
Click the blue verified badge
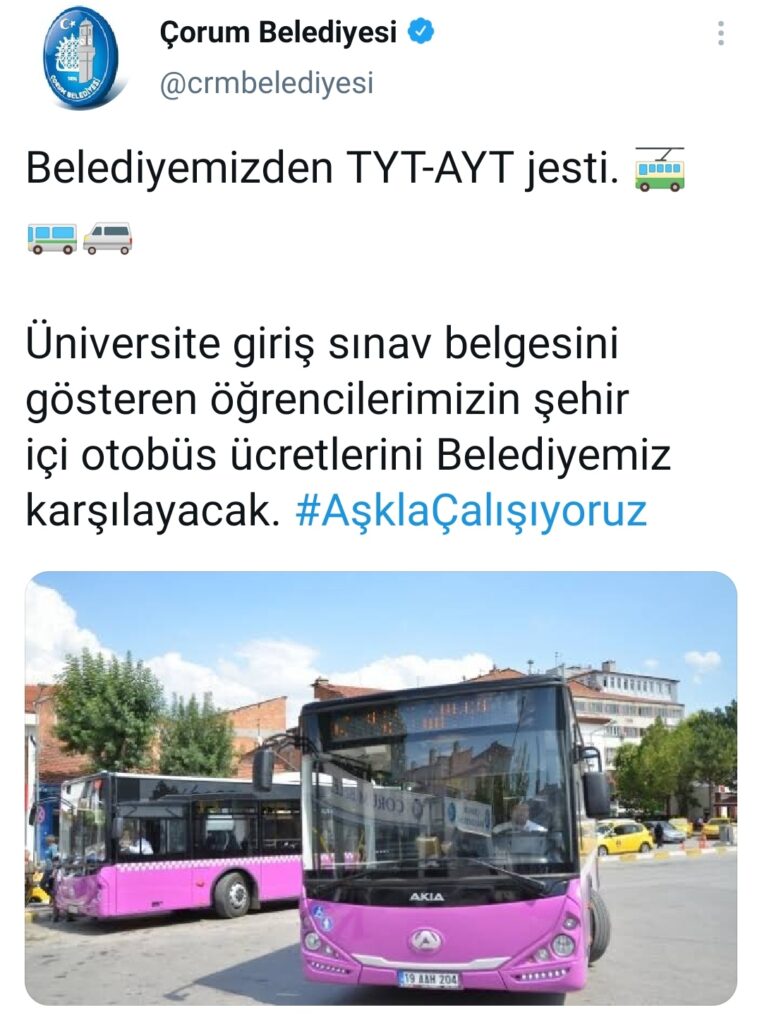(x=421, y=31)
